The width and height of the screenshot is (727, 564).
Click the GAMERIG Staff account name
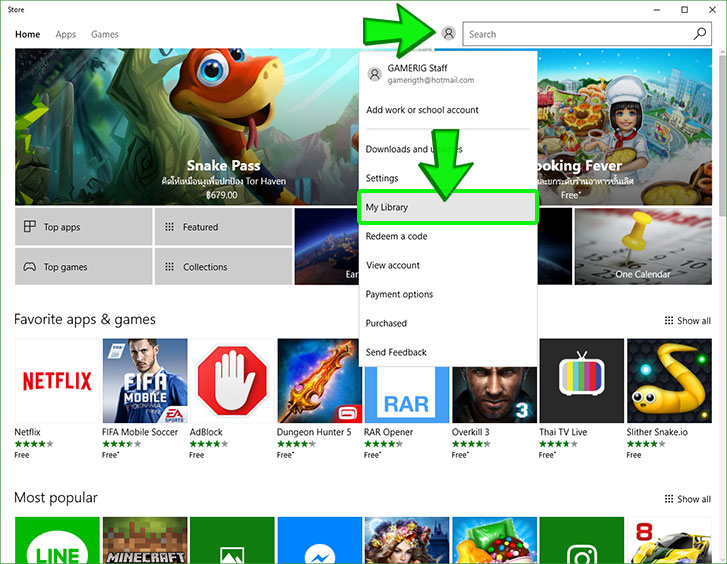click(x=417, y=68)
